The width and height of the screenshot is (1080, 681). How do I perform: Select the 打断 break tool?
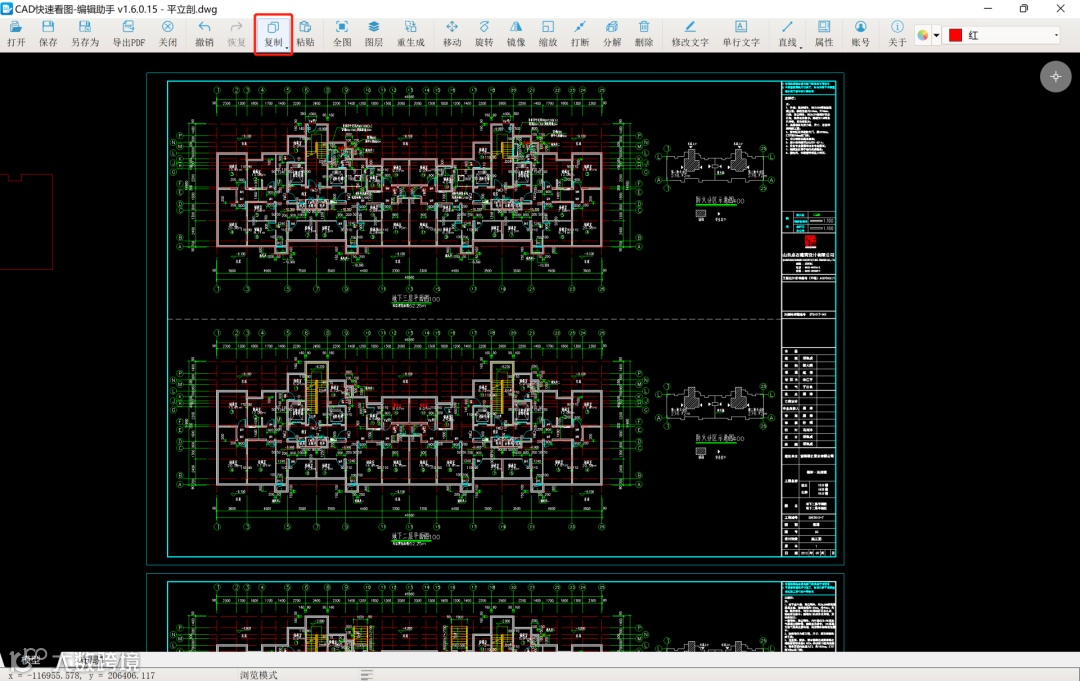pyautogui.click(x=580, y=34)
